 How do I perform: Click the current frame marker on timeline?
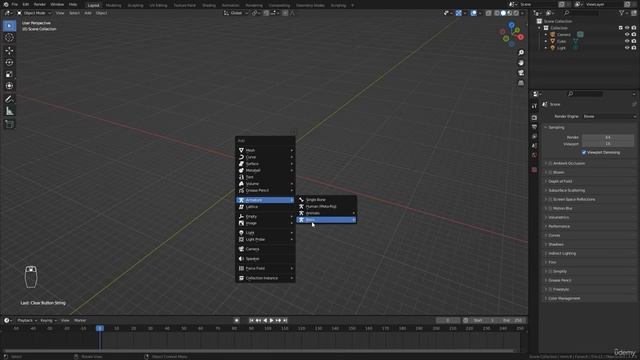[100, 328]
